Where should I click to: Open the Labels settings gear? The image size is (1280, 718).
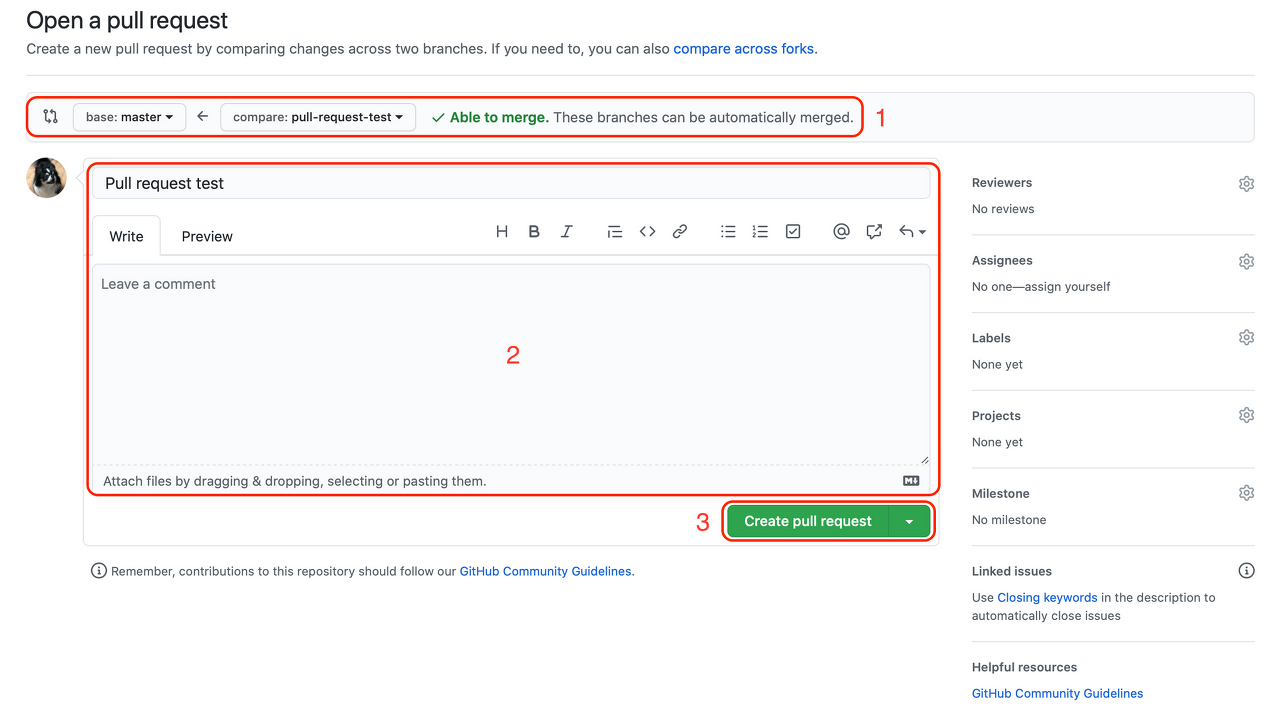[x=1246, y=337]
